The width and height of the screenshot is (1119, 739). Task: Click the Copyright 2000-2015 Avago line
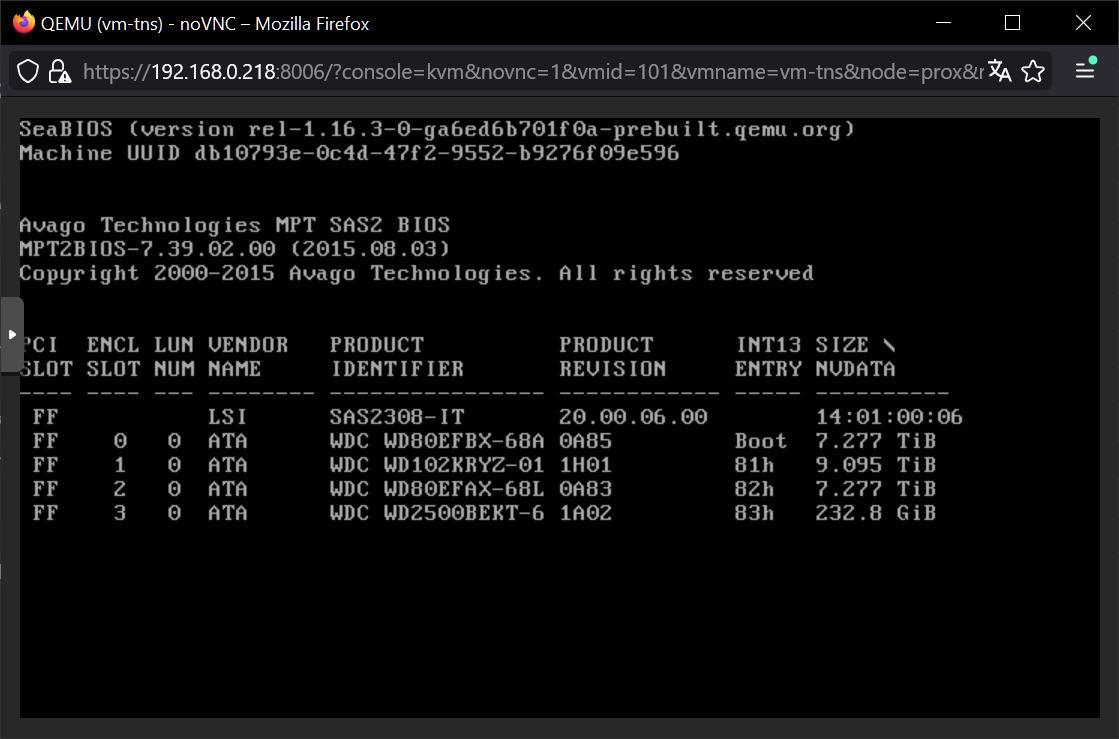416,273
